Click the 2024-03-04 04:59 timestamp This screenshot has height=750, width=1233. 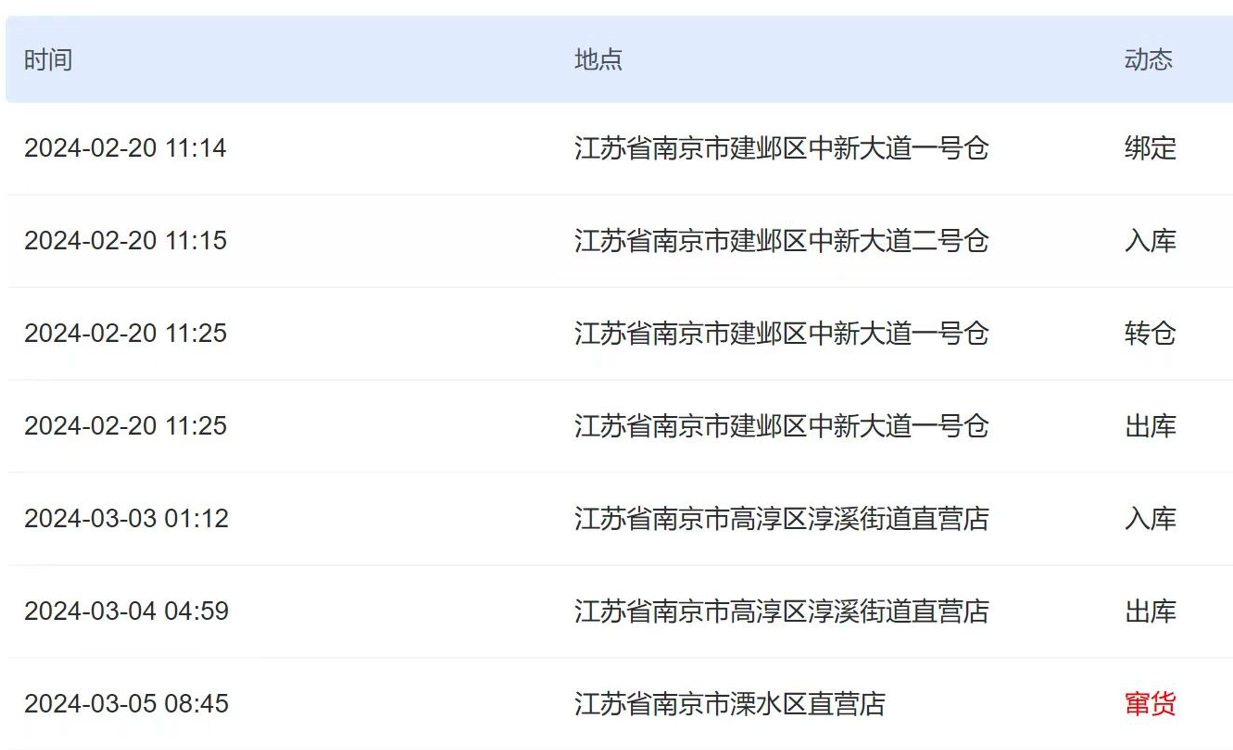[x=126, y=611]
